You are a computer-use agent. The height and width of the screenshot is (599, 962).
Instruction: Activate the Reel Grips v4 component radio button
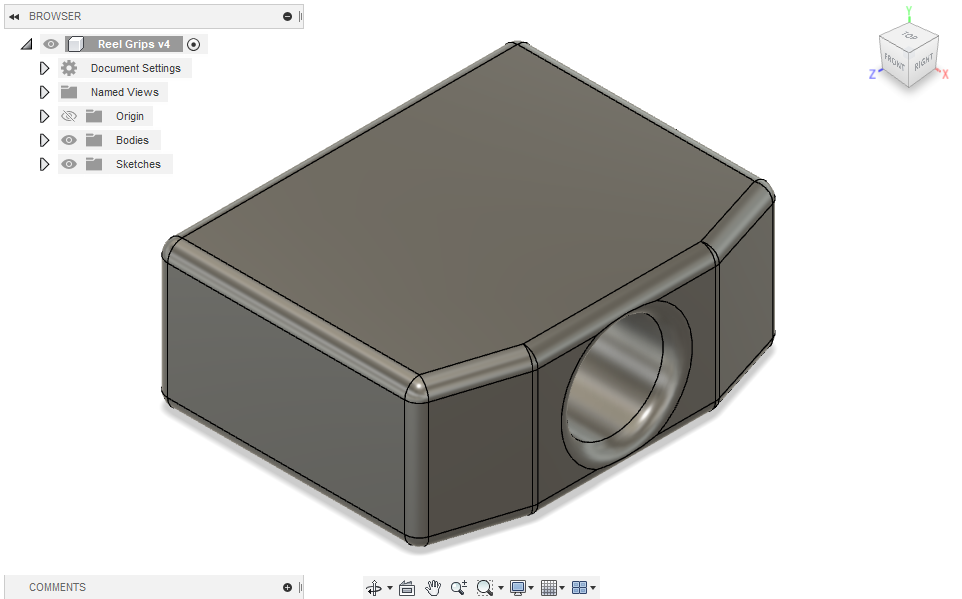193,43
